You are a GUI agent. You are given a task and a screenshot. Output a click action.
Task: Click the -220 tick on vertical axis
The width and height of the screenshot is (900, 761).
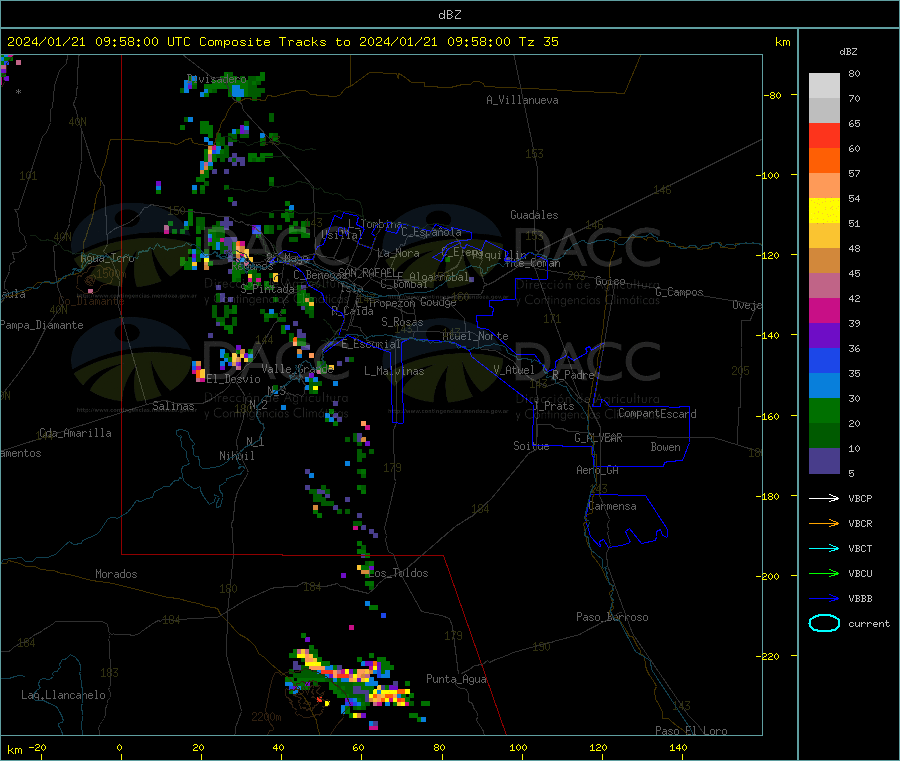[x=770, y=656]
